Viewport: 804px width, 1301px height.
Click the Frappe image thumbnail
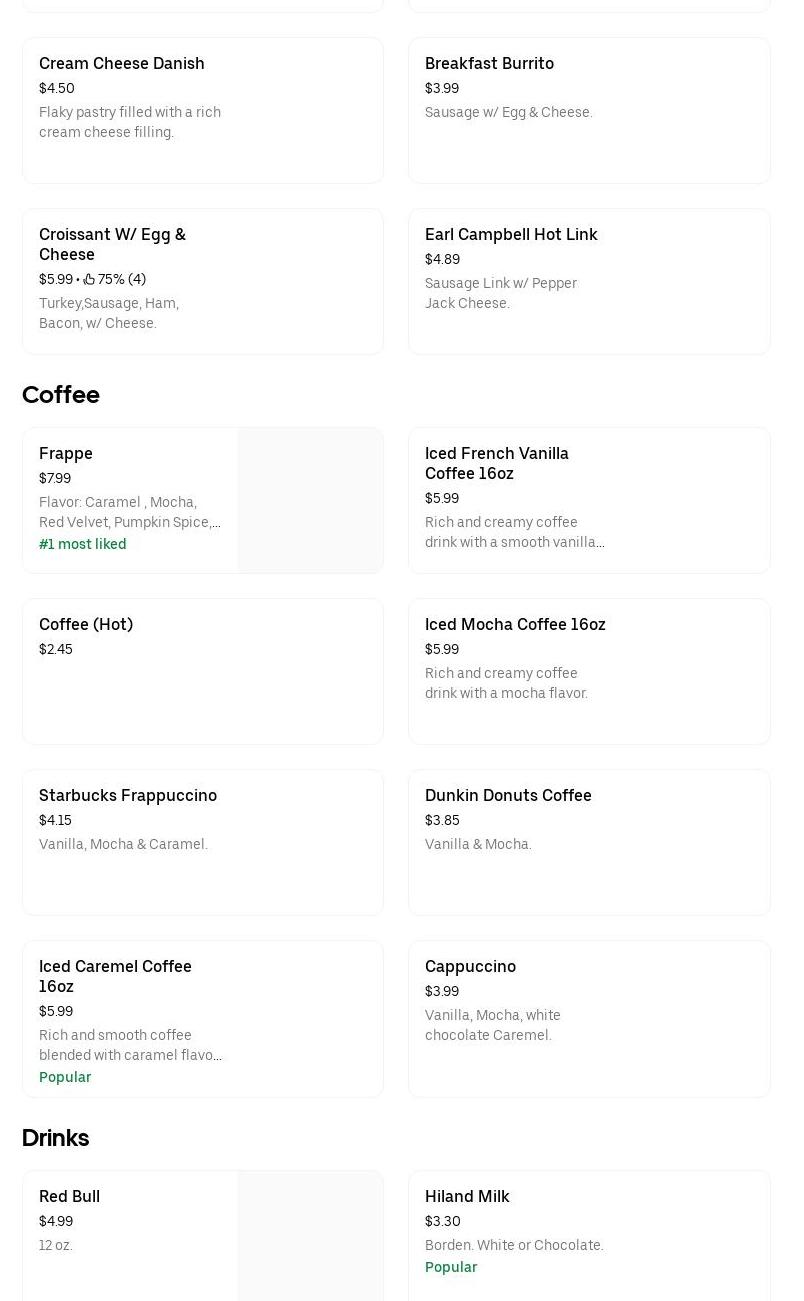click(x=310, y=500)
